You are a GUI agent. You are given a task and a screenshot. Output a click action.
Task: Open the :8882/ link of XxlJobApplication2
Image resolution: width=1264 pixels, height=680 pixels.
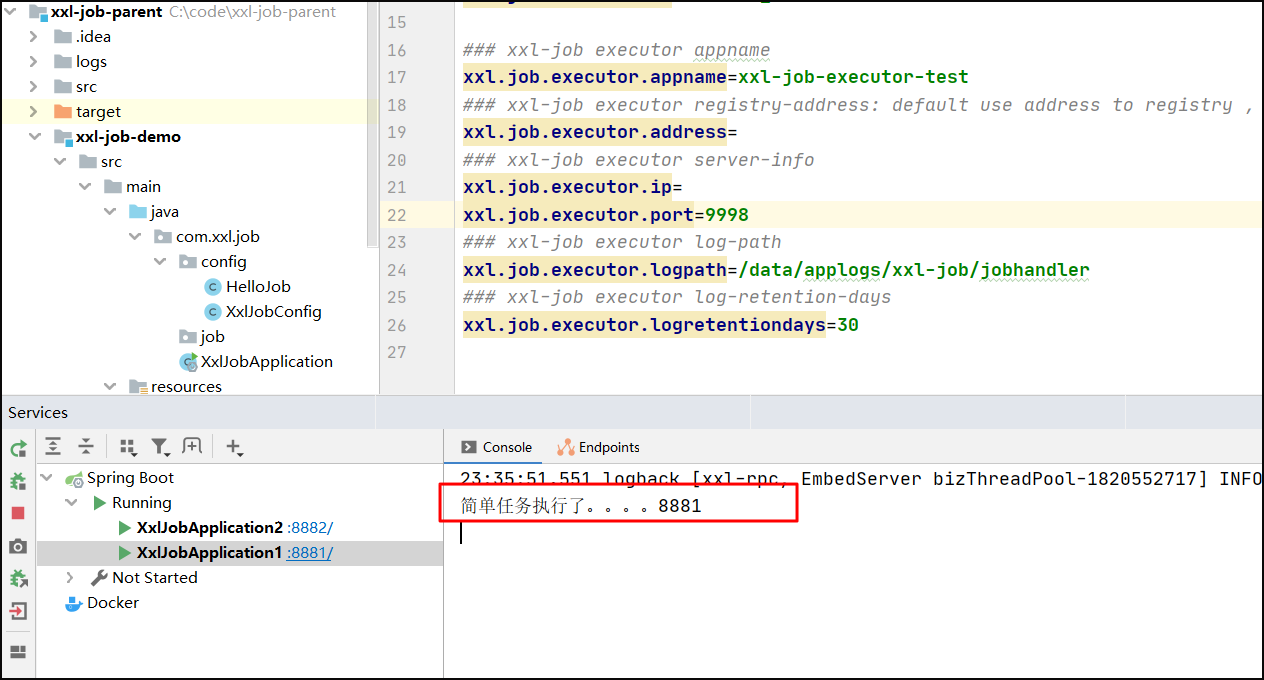(310, 528)
